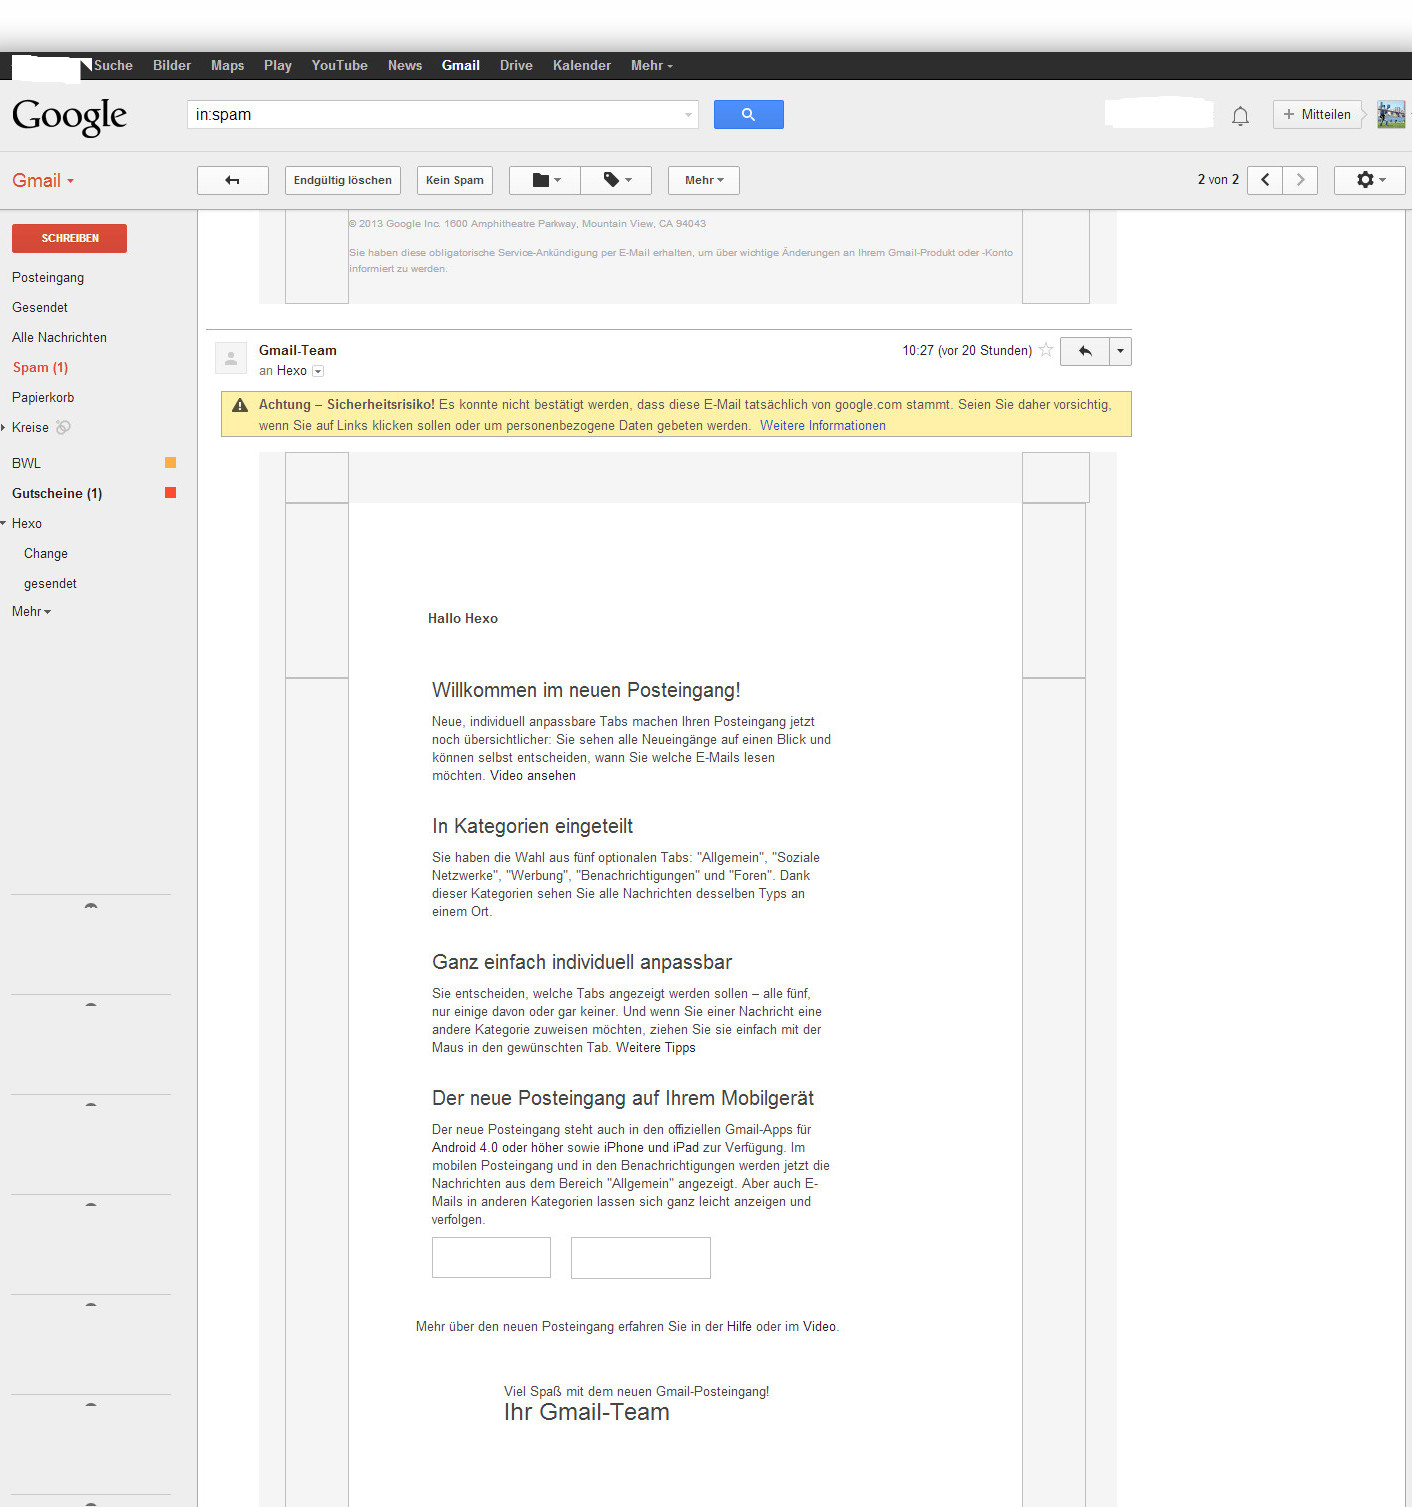The image size is (1412, 1507).
Task: Open Alle Nachrichten folder
Action: 59,338
